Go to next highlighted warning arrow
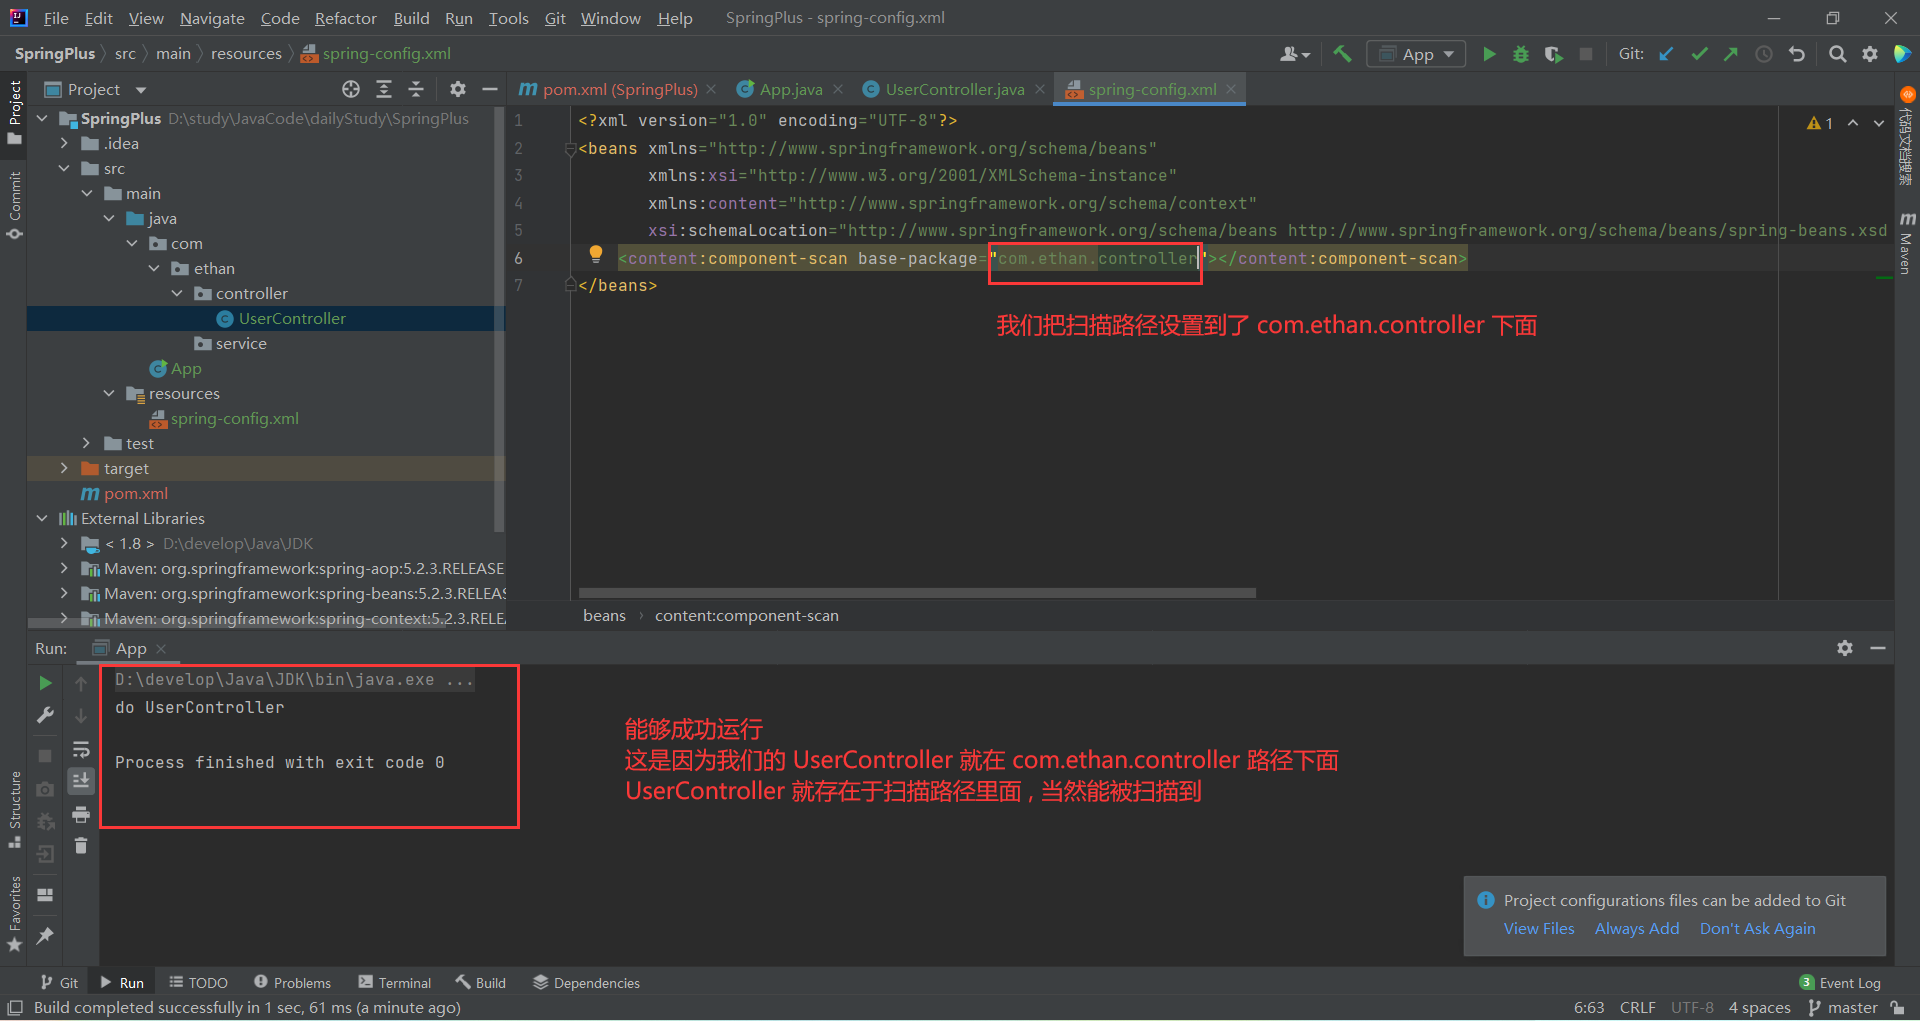The height and width of the screenshot is (1021, 1920). point(1879,123)
